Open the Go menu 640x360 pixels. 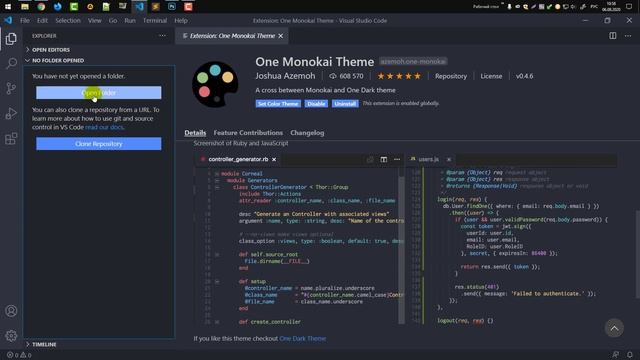point(113,20)
